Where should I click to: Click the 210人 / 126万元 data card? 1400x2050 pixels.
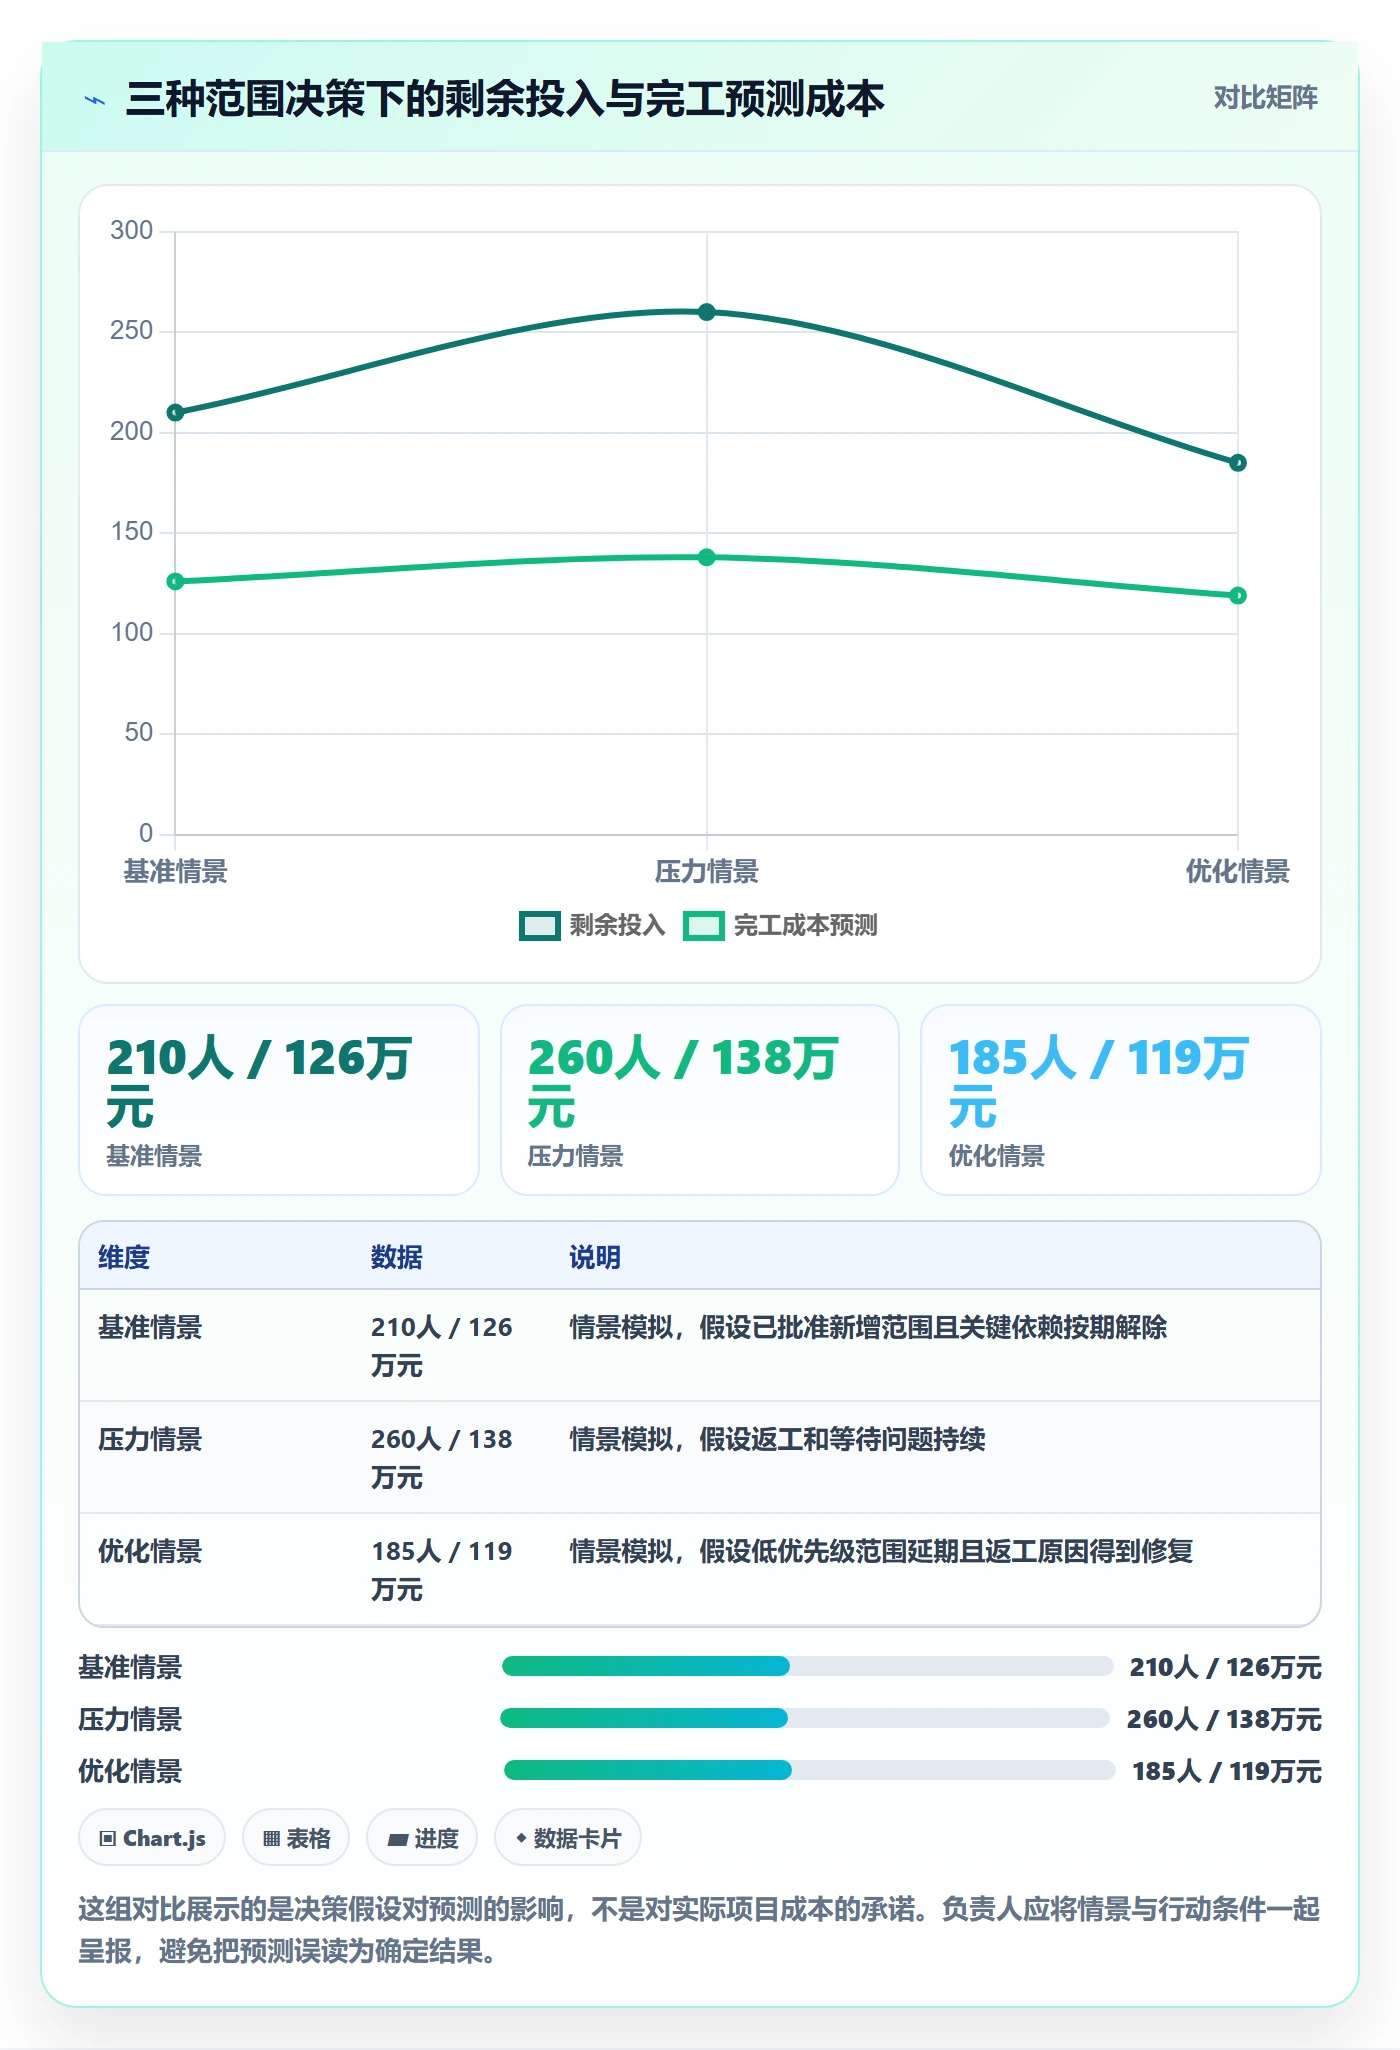[279, 1100]
